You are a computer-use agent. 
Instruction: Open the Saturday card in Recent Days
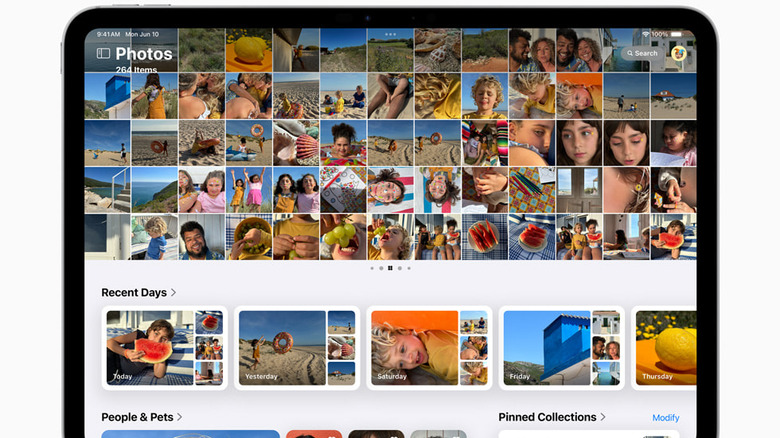[429, 348]
